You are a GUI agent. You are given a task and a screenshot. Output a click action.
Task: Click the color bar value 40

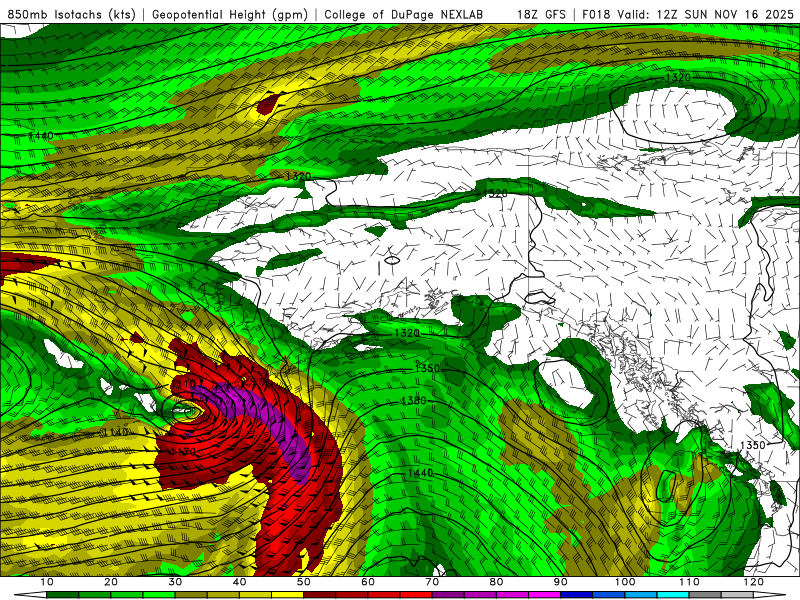point(239,582)
